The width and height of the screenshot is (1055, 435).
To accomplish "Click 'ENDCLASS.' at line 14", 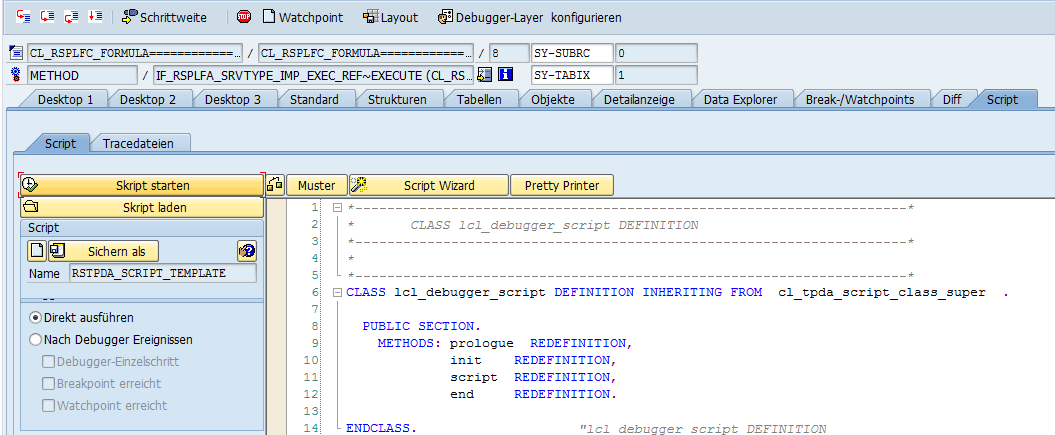I will tap(381, 428).
